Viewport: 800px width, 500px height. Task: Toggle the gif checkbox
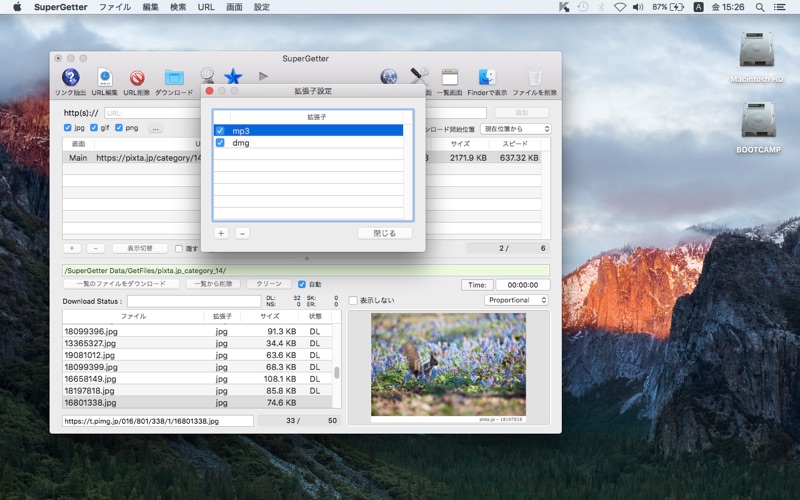93,128
